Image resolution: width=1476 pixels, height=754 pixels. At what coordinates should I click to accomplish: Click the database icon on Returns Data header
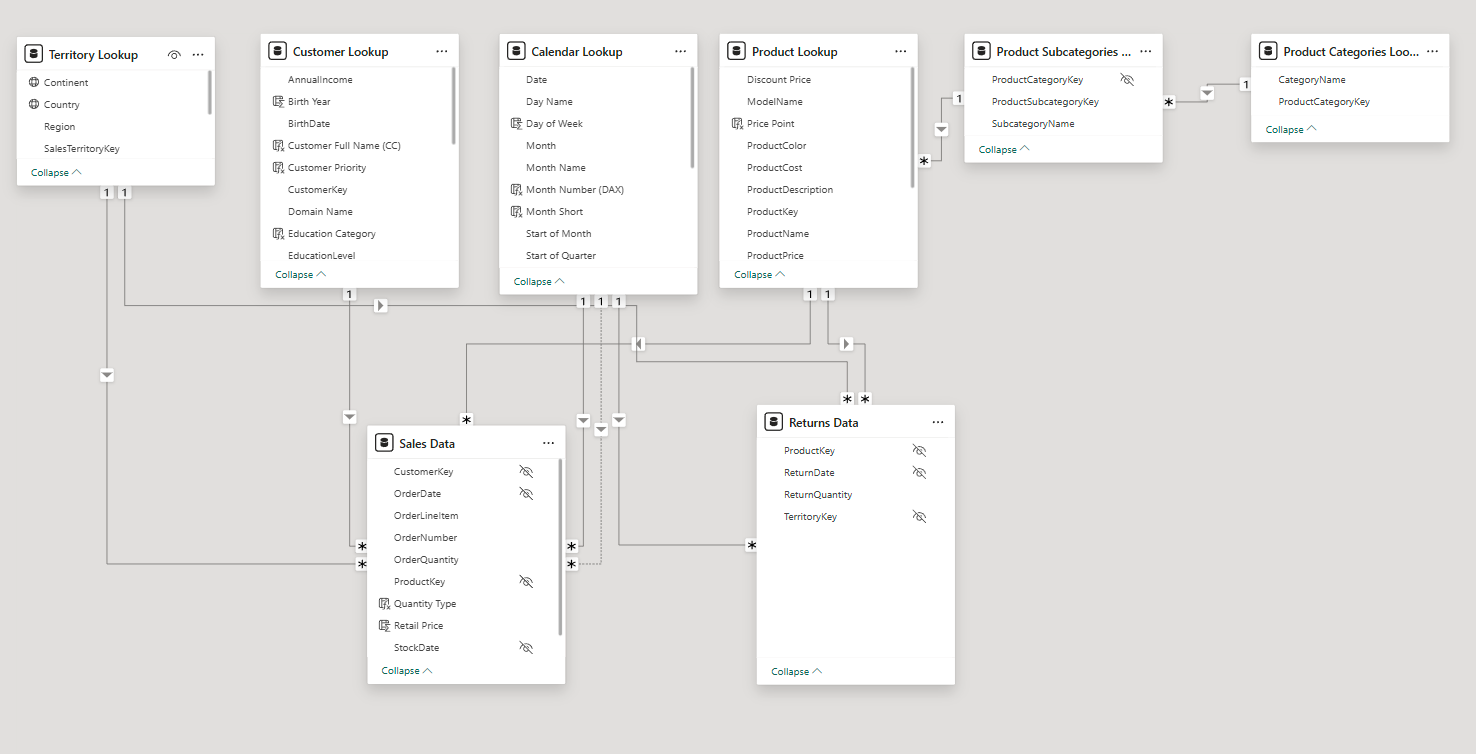[774, 421]
